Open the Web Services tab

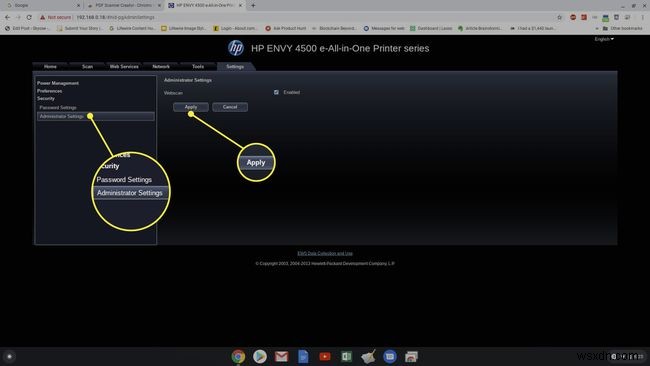point(124,66)
